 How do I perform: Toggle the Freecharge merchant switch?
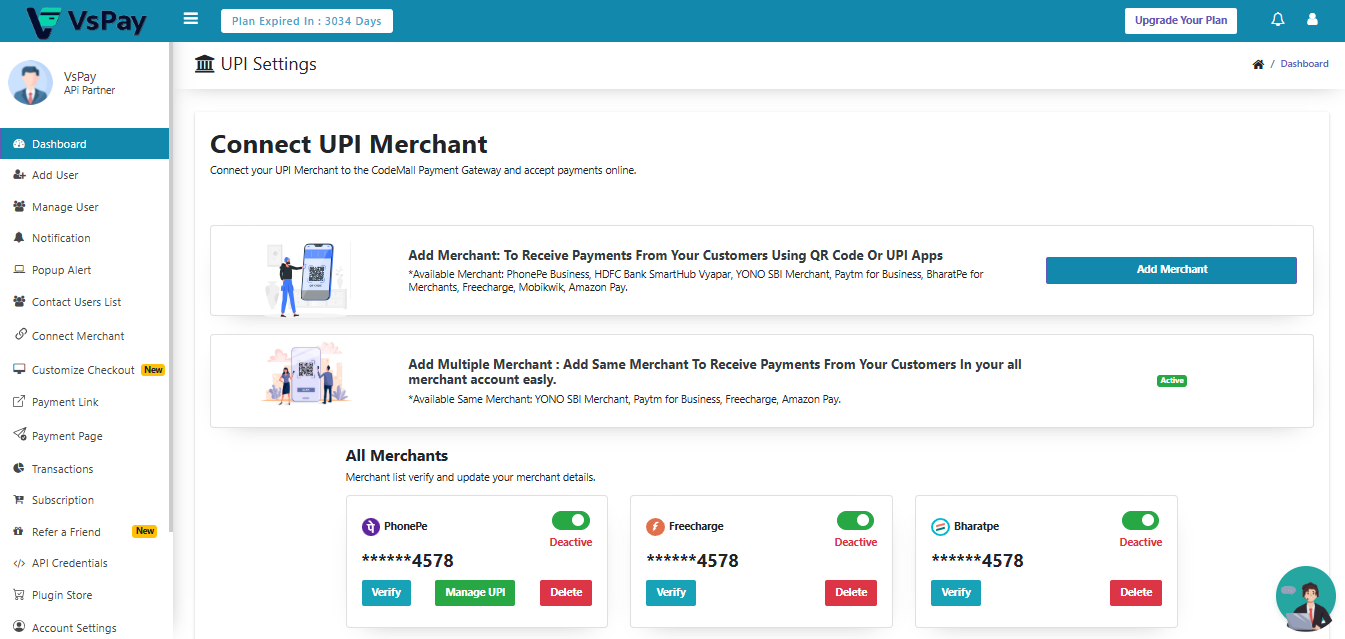pos(855,521)
